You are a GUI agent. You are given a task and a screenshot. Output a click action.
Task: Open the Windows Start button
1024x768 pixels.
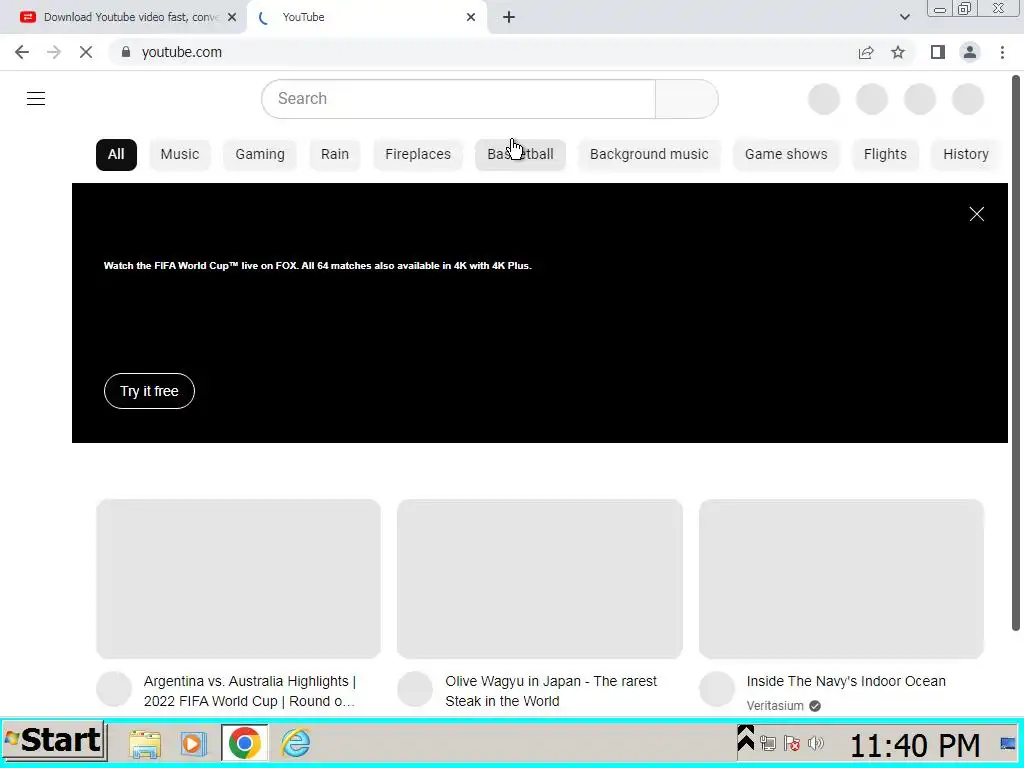54,742
